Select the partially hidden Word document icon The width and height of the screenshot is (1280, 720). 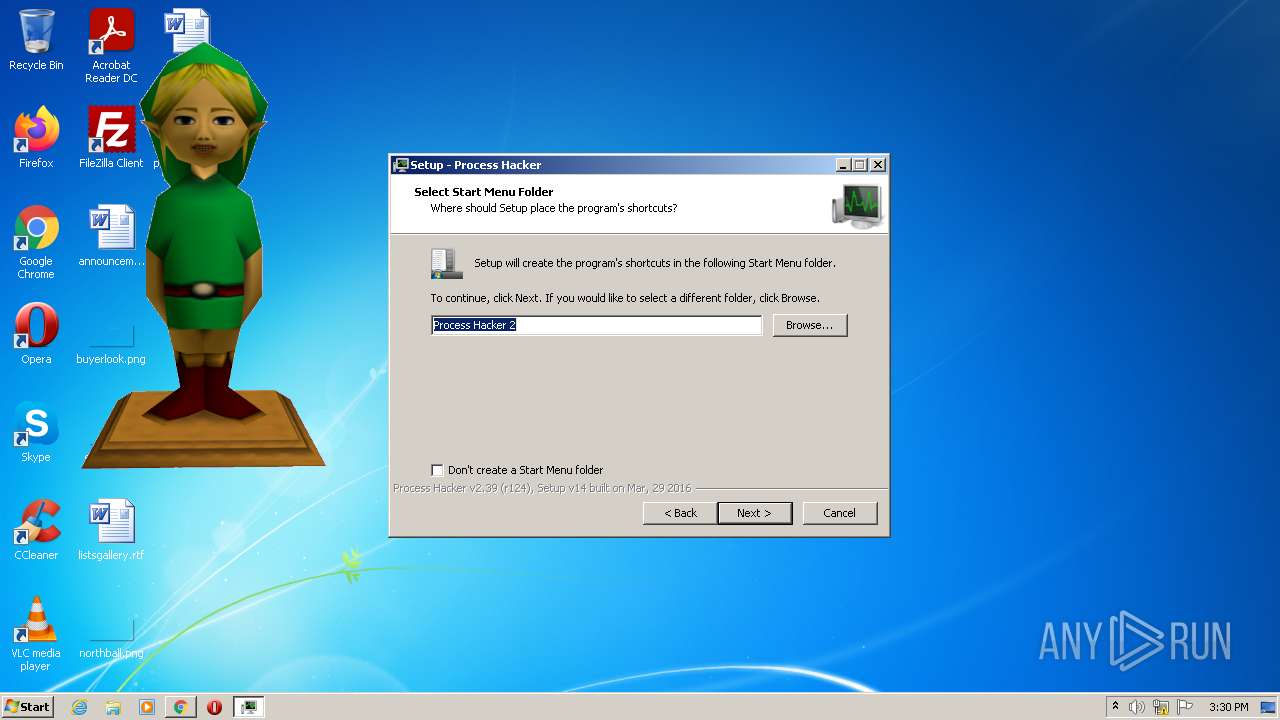pyautogui.click(x=188, y=28)
